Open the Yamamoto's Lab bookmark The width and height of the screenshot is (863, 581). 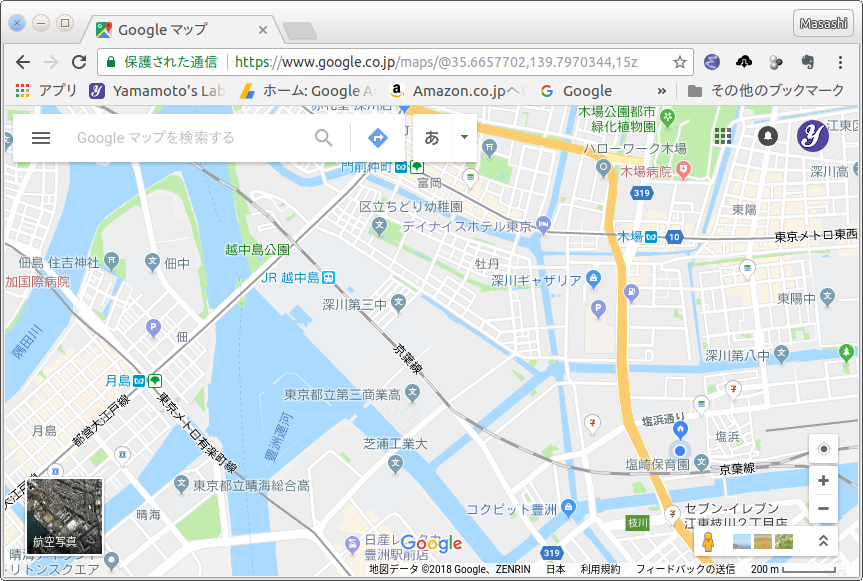point(157,91)
